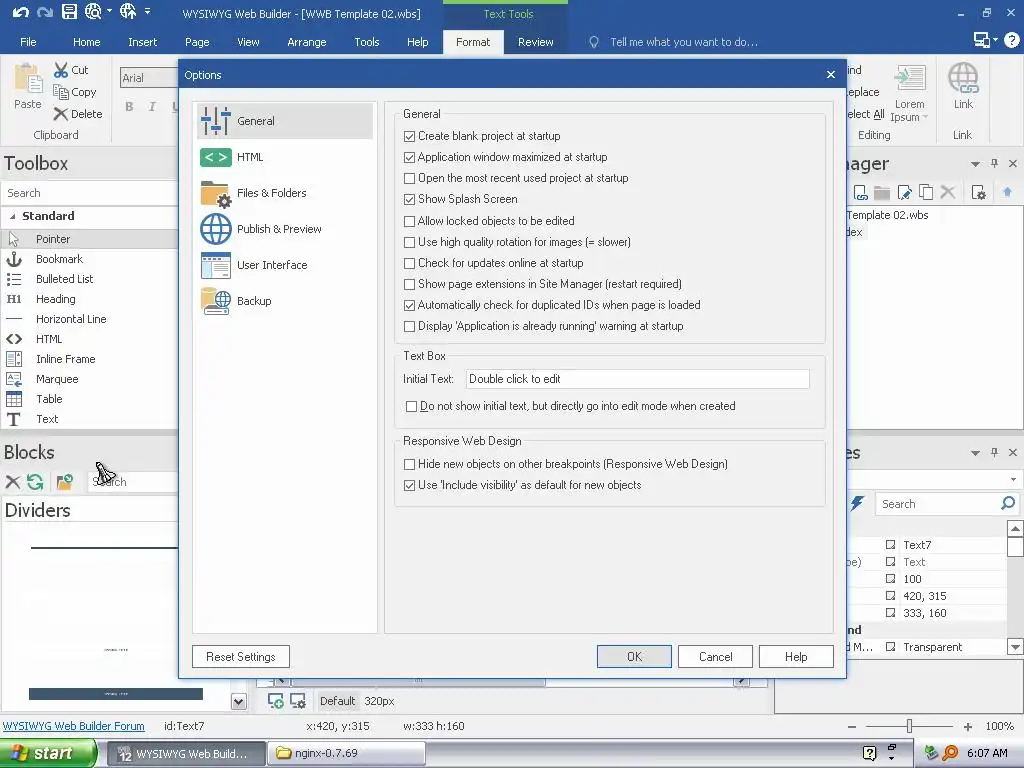This screenshot has width=1024, height=768.
Task: Click the Cut scissors icon in Clipboard
Action: (61, 69)
